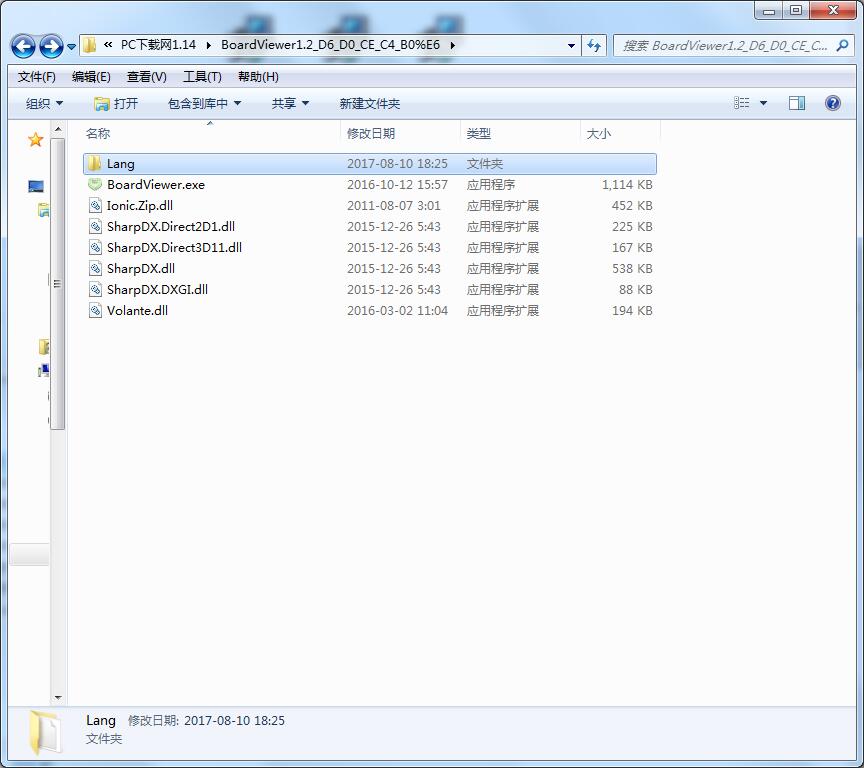Toggle the preview pane icon
This screenshot has width=864, height=768.
pos(797,103)
